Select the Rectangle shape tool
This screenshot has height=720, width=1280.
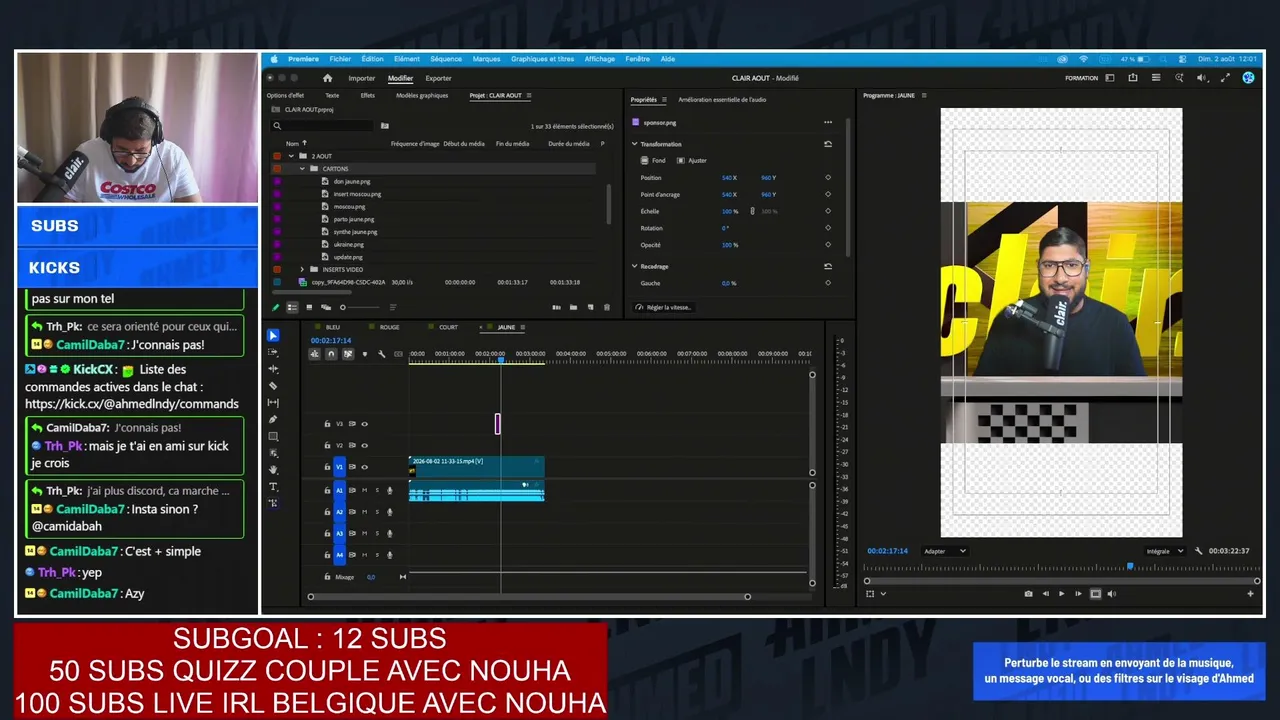tap(273, 437)
